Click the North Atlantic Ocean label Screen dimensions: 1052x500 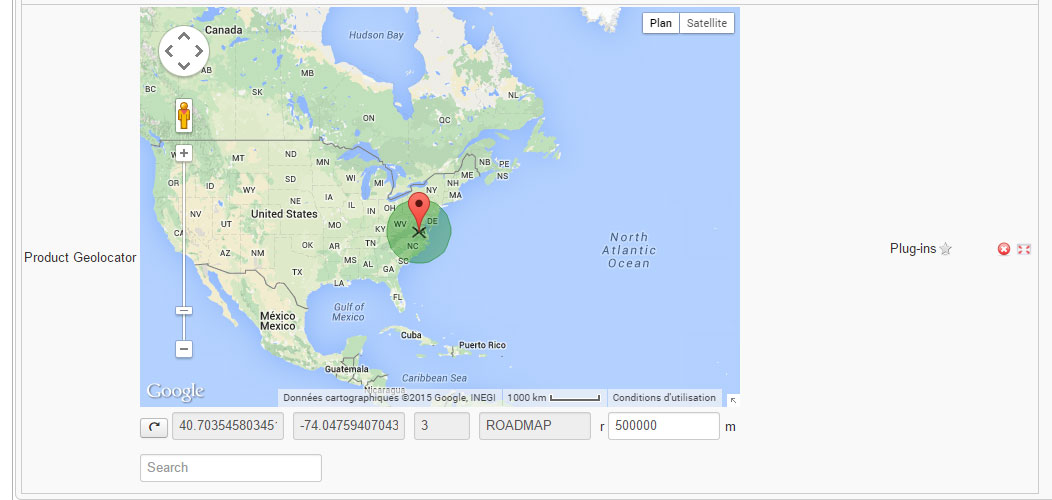629,250
